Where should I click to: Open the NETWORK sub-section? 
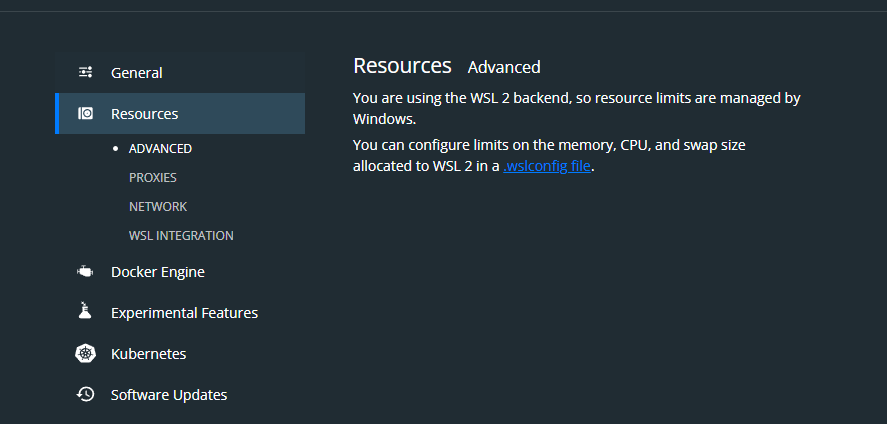[x=158, y=206]
